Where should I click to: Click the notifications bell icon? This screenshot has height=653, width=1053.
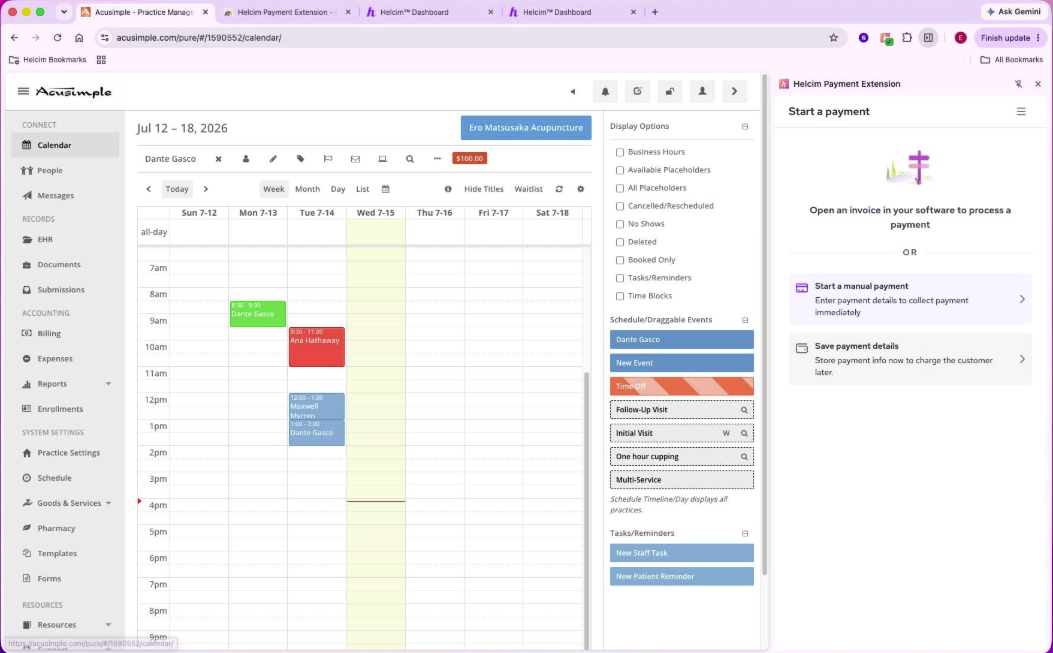(x=605, y=91)
